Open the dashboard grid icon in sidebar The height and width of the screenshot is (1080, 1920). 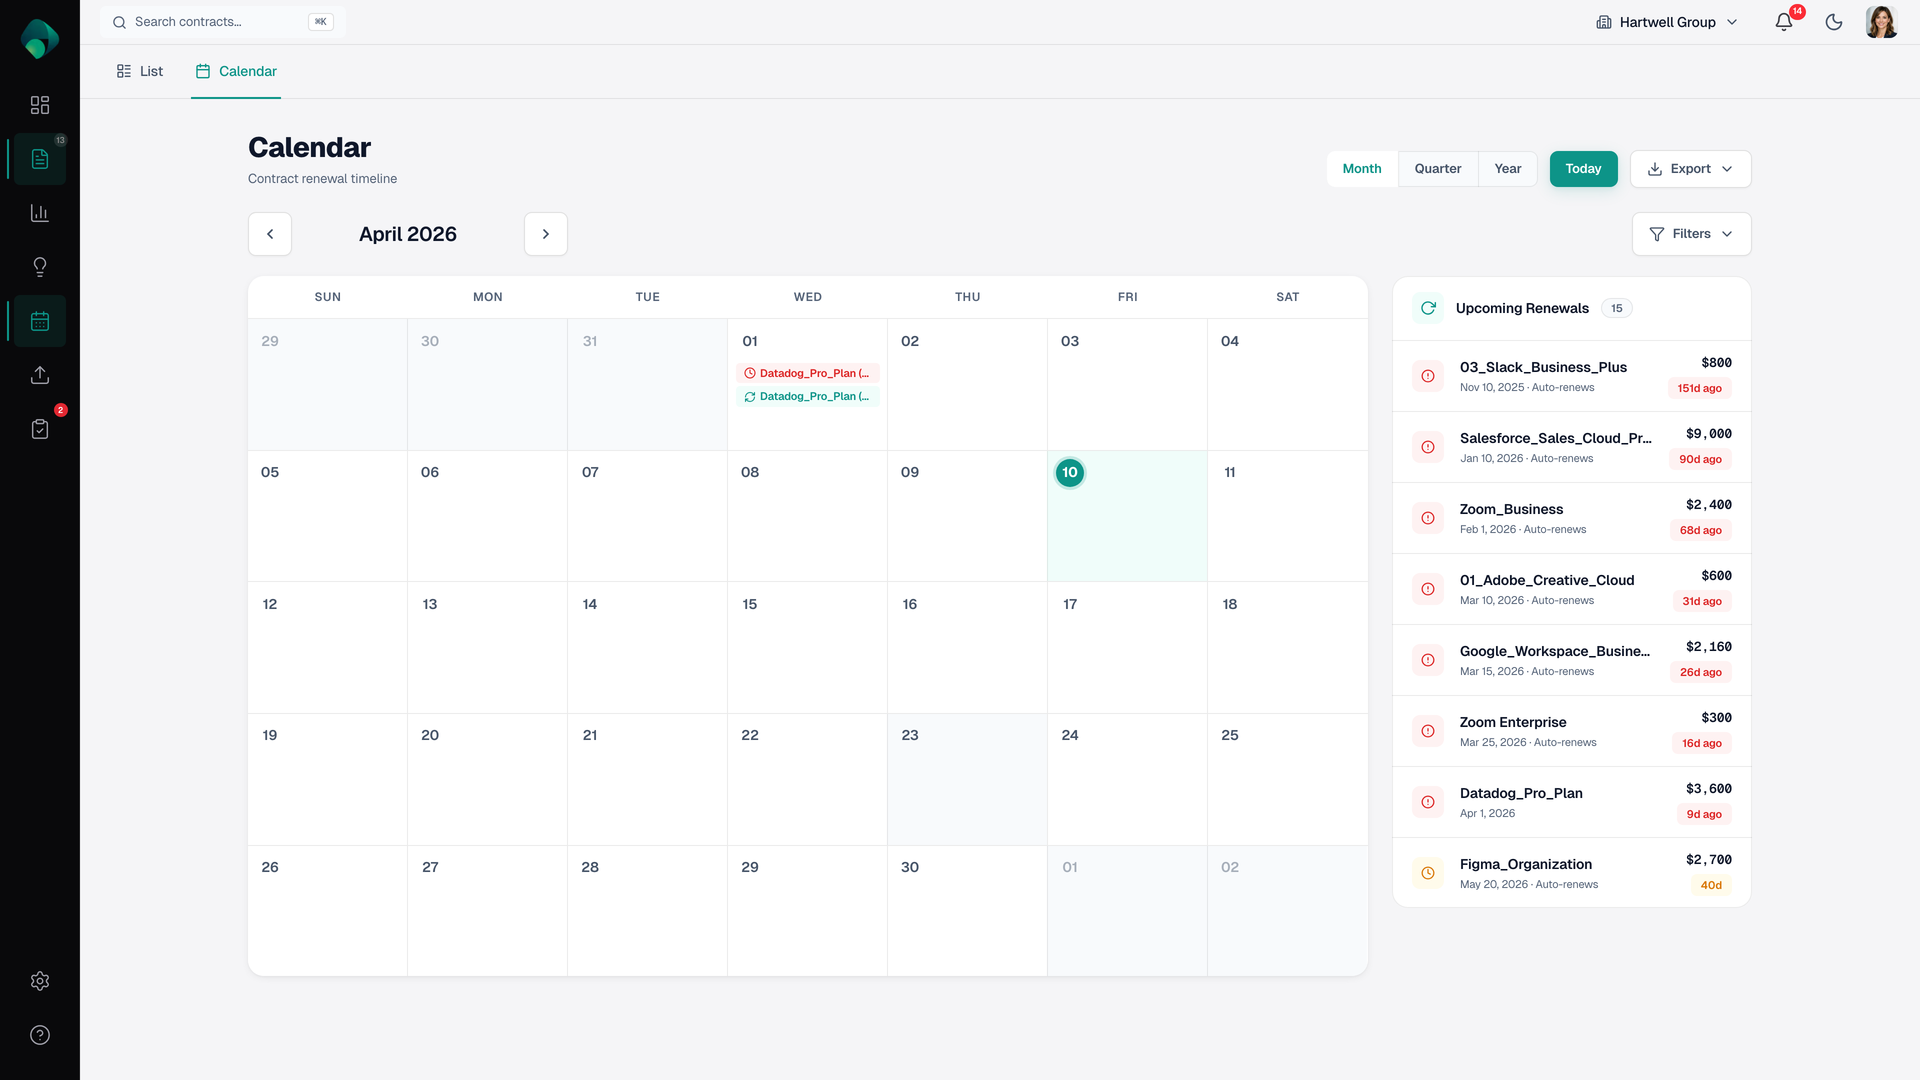(x=40, y=105)
